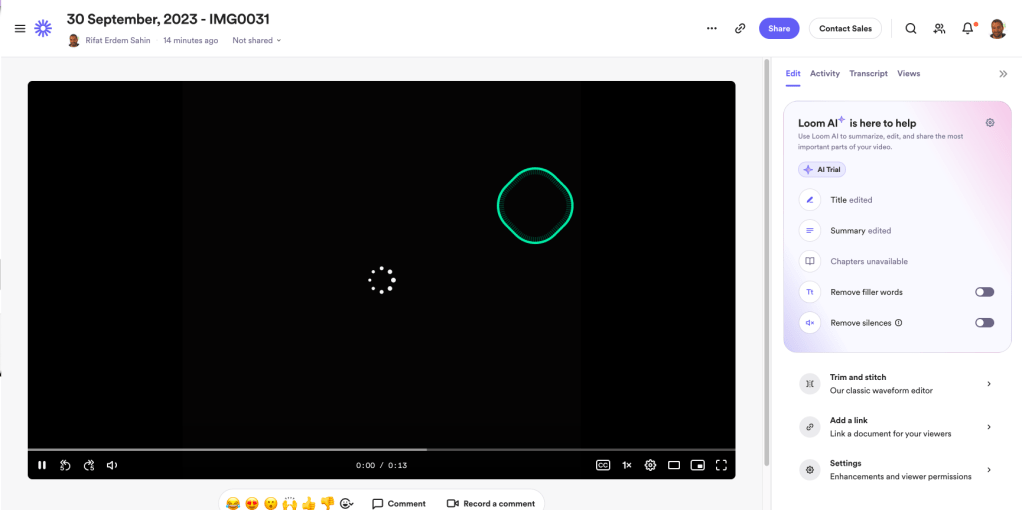Click the Summary lines icon
Screen dimensions: 1022x510
point(810,230)
